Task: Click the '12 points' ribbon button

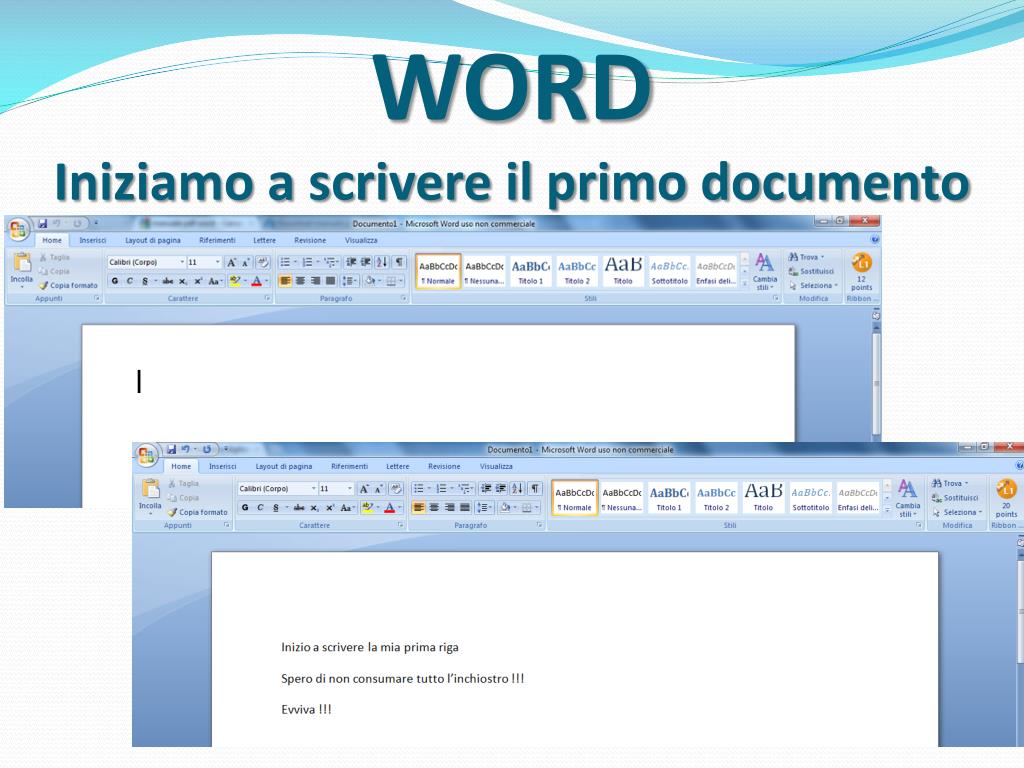Action: point(861,272)
